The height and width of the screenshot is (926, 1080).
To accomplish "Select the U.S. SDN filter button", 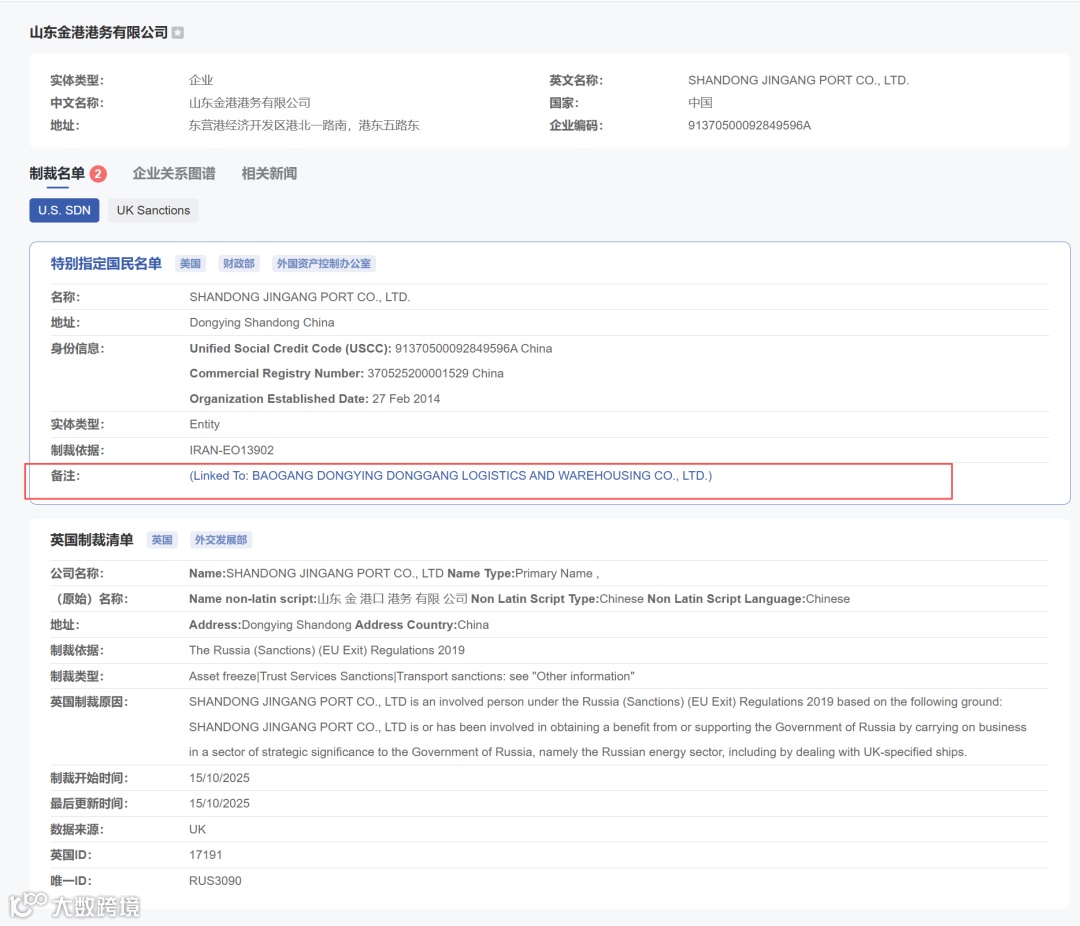I will pyautogui.click(x=64, y=210).
